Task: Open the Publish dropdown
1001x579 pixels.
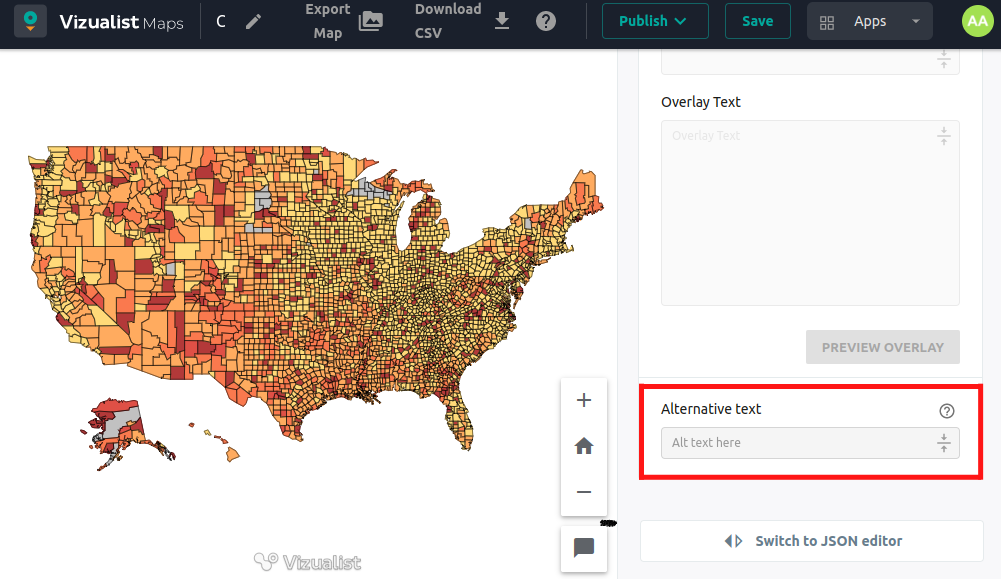Action: (x=654, y=21)
